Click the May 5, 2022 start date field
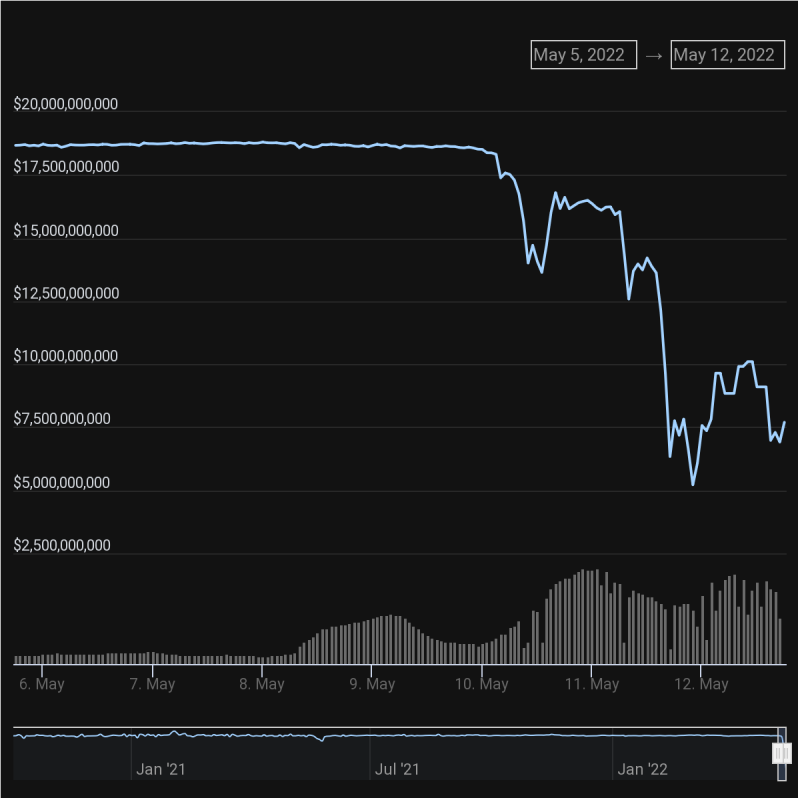This screenshot has height=800, width=800. coord(583,55)
